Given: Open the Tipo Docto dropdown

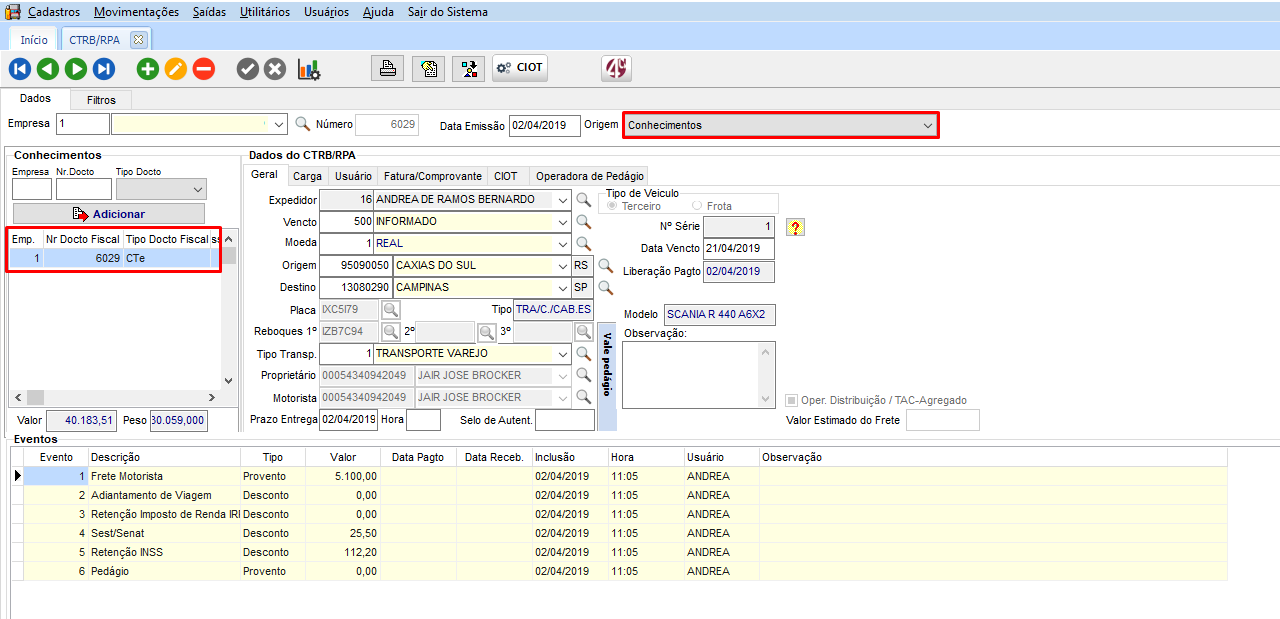Looking at the screenshot, I should tap(197, 190).
